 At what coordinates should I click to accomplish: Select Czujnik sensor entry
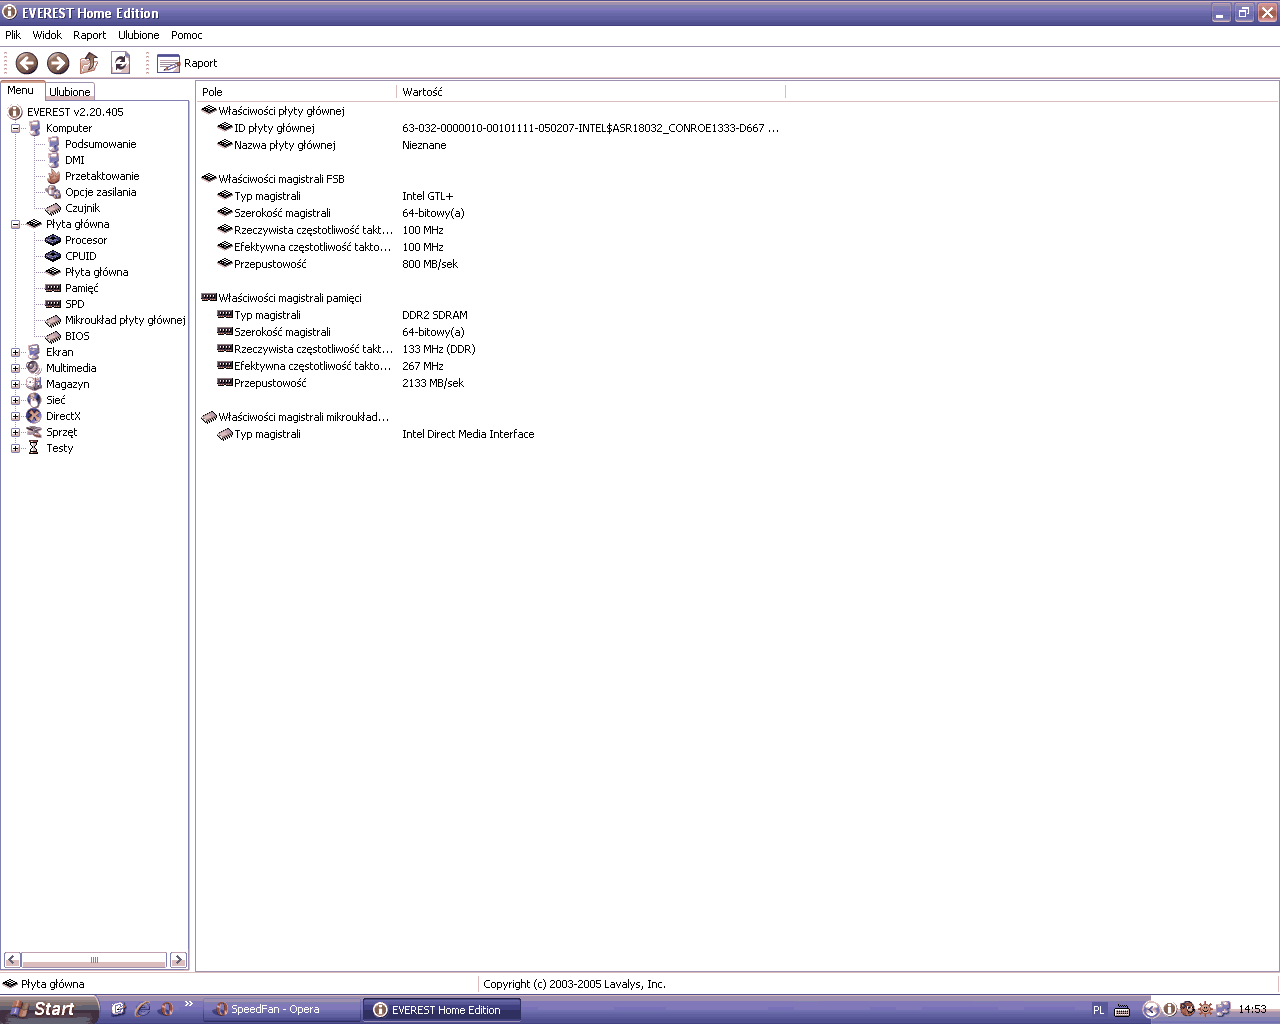pos(82,208)
